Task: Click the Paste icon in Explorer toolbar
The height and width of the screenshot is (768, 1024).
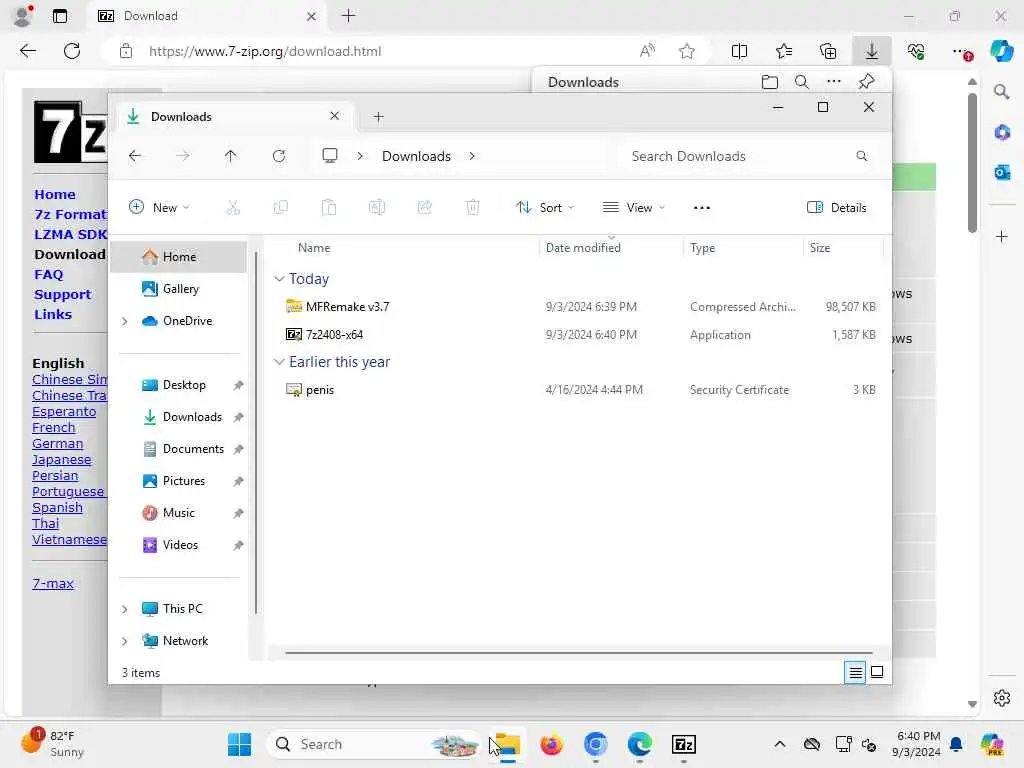Action: coord(328,208)
